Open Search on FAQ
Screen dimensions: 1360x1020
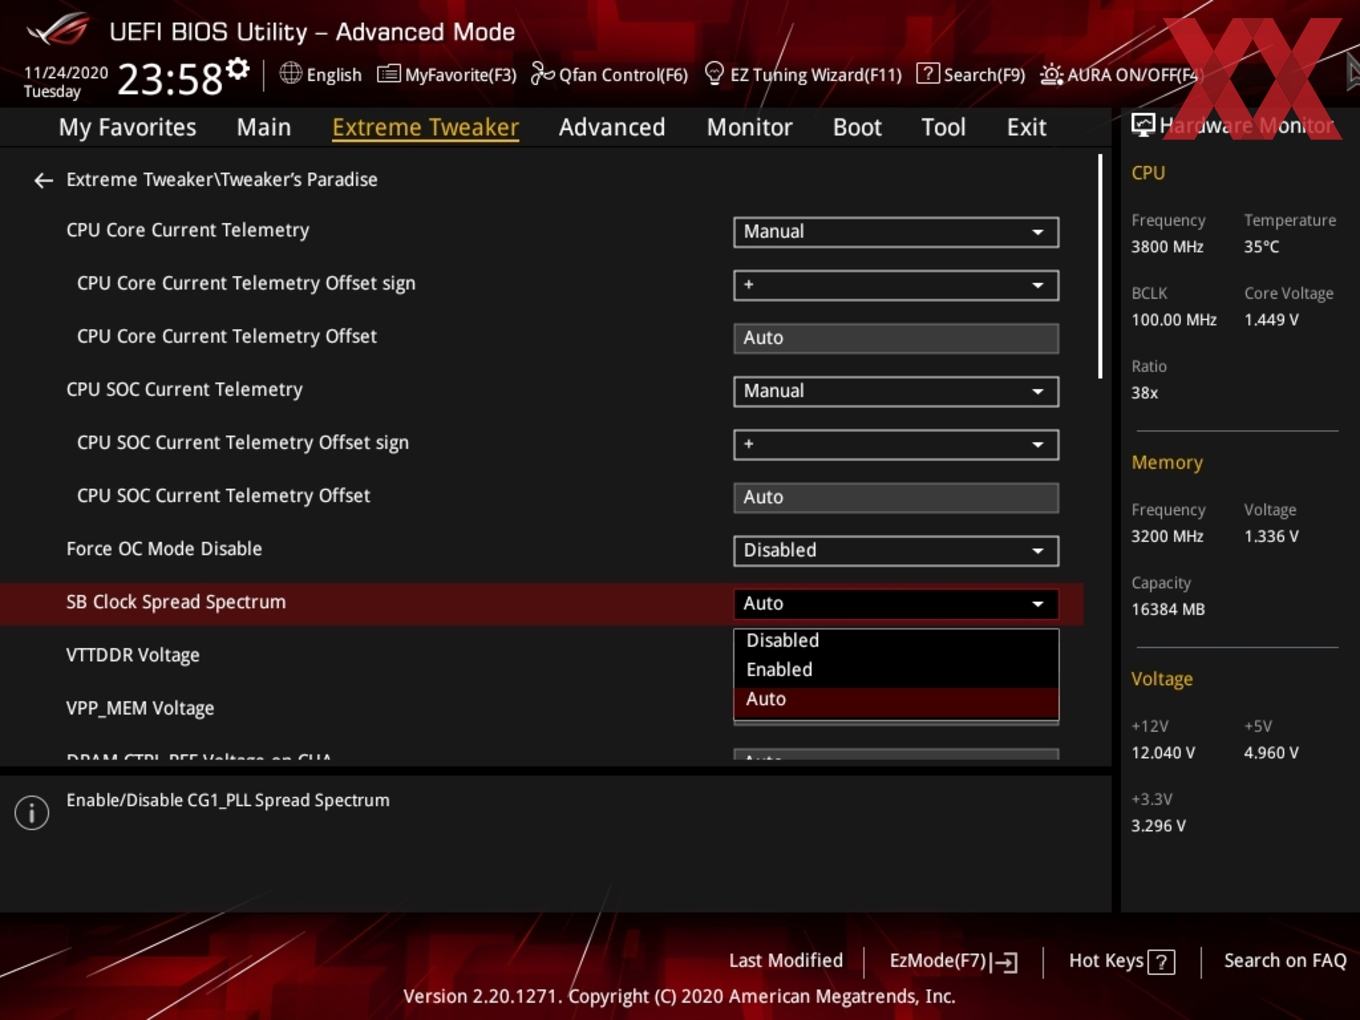(x=1285, y=960)
